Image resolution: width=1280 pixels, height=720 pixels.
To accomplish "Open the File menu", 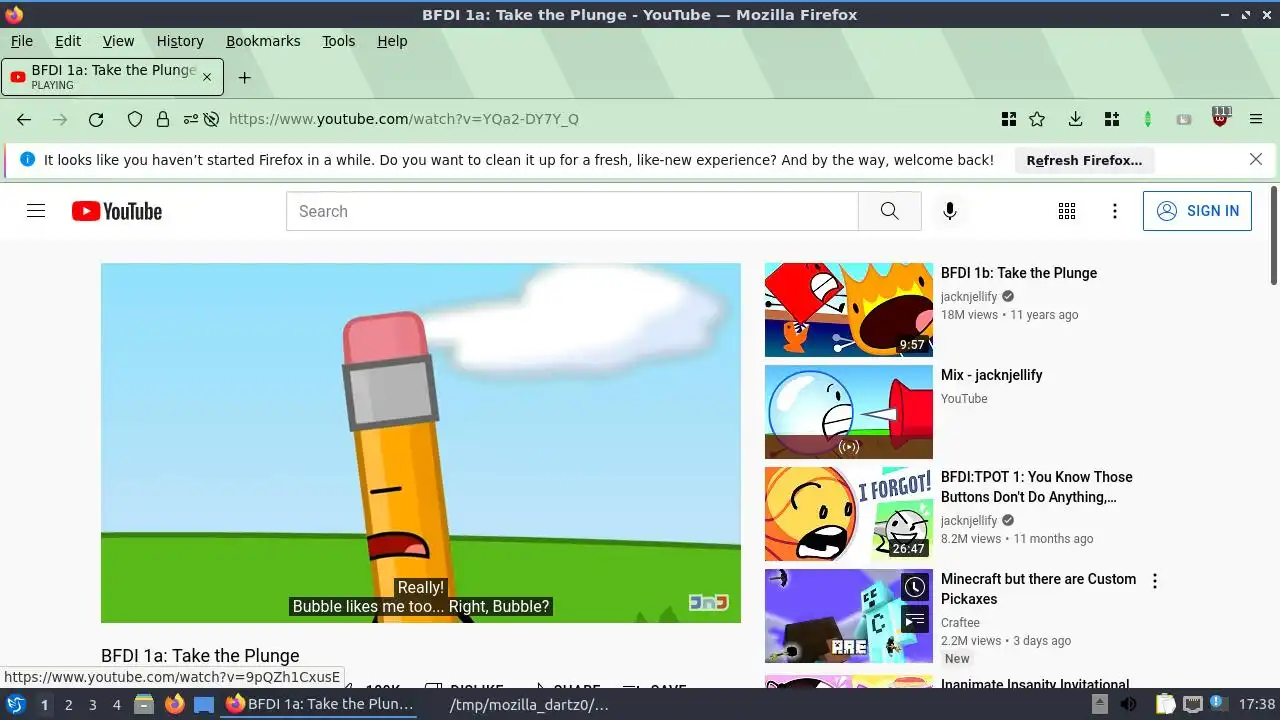I will [21, 41].
